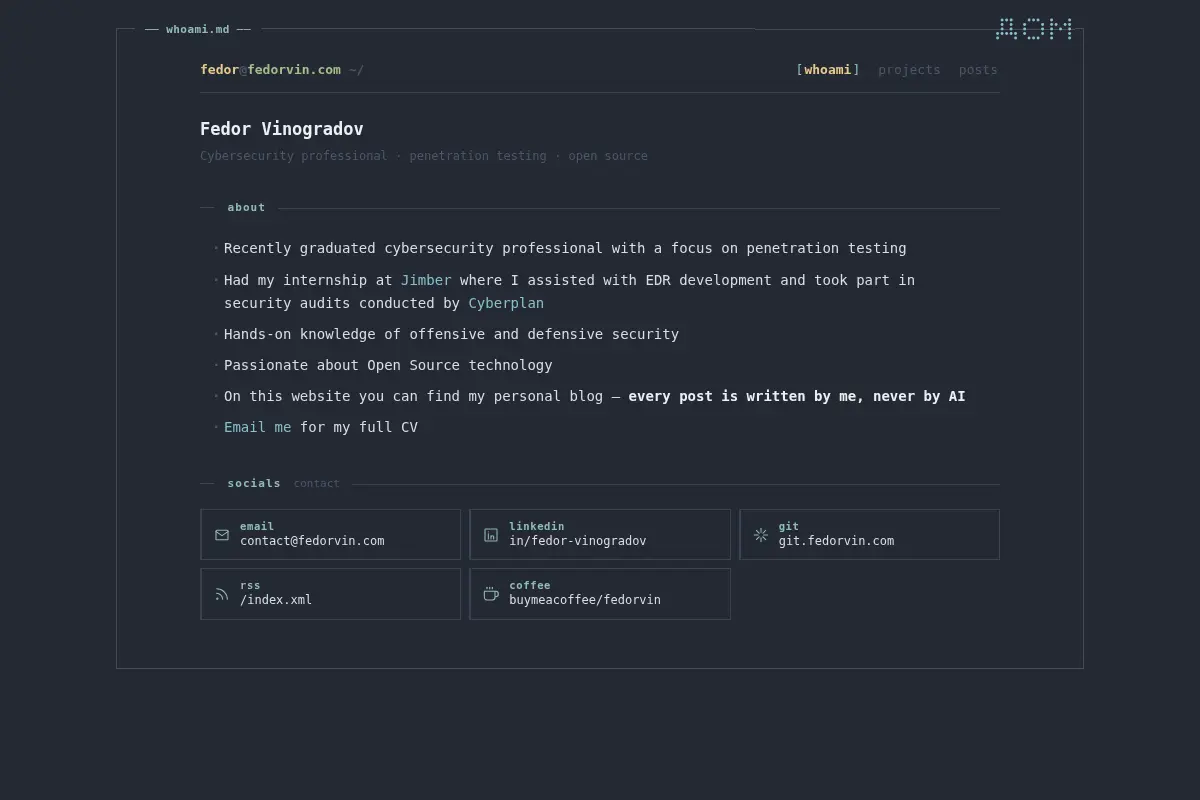Click the RSS feed icon

click(222, 594)
